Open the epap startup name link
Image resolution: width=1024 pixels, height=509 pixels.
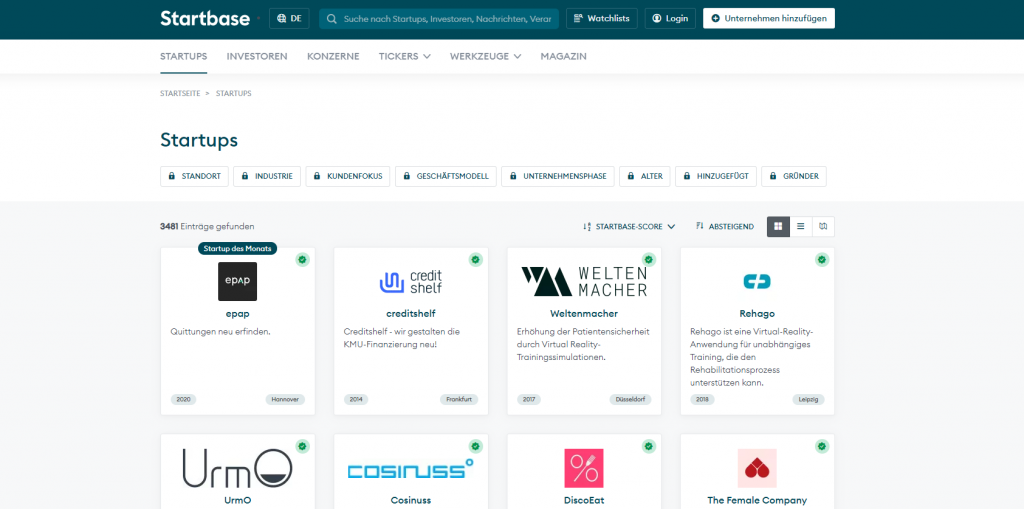238,314
